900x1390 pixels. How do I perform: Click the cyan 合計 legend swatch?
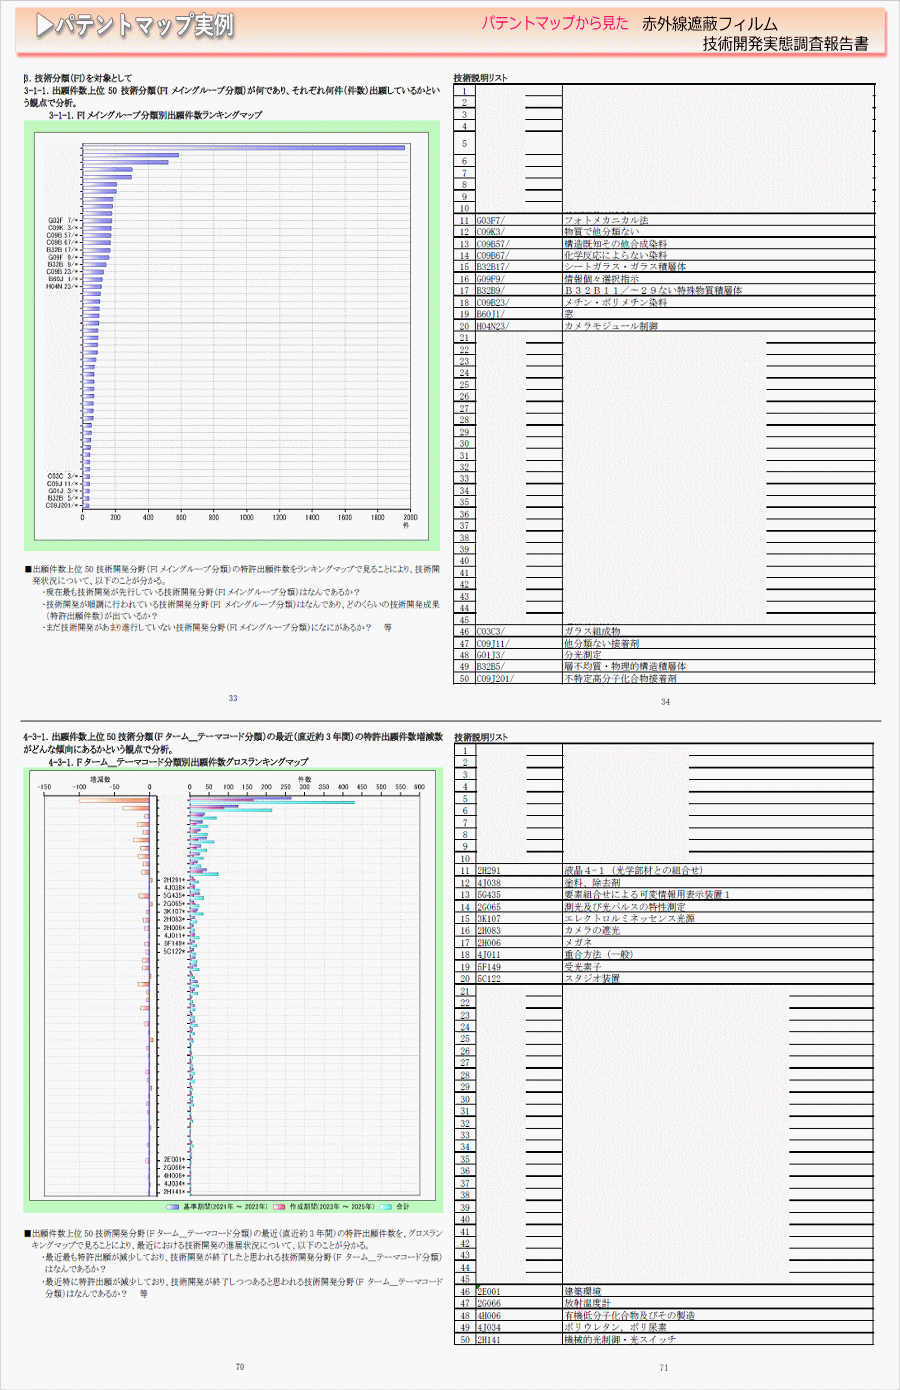point(385,1206)
